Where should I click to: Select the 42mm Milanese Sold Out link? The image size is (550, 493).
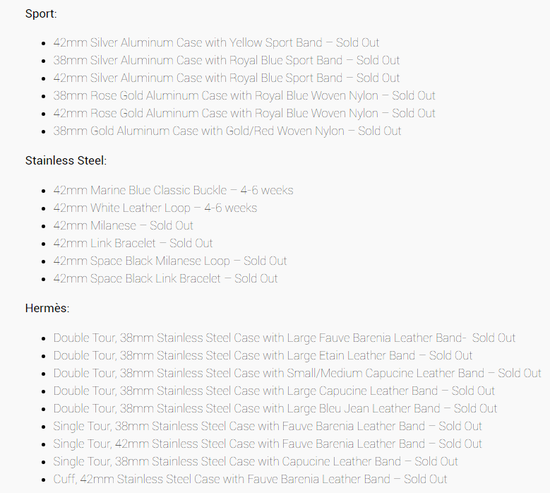tap(123, 226)
